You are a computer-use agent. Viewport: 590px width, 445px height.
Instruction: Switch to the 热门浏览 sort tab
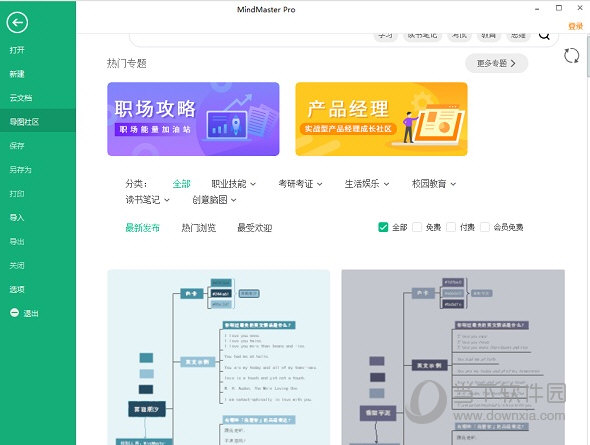(x=199, y=228)
